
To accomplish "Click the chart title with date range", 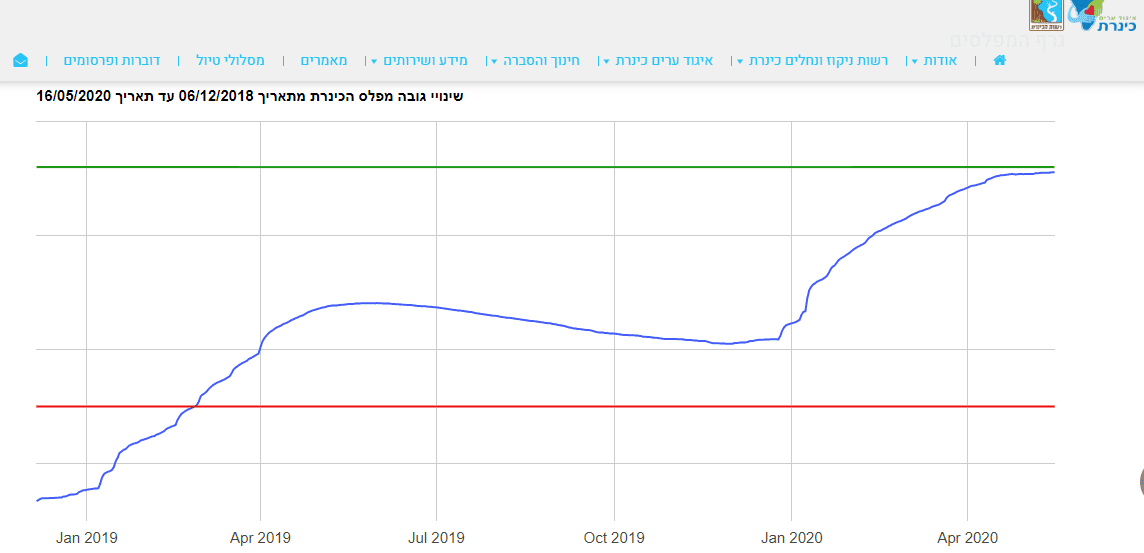I will (x=249, y=97).
